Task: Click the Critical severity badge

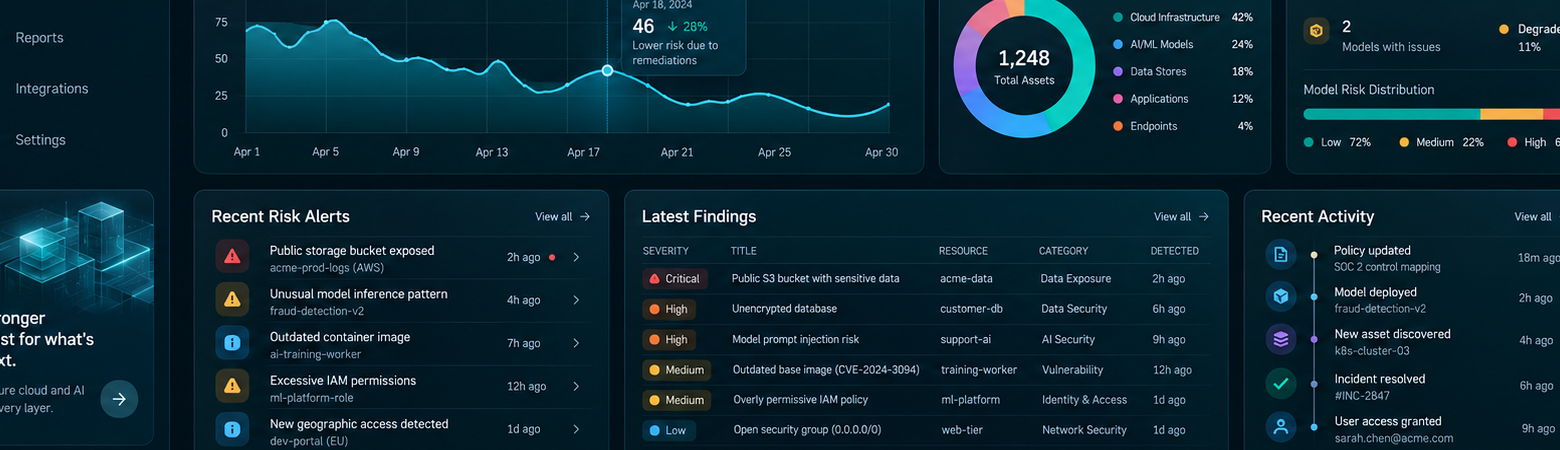Action: (x=675, y=279)
